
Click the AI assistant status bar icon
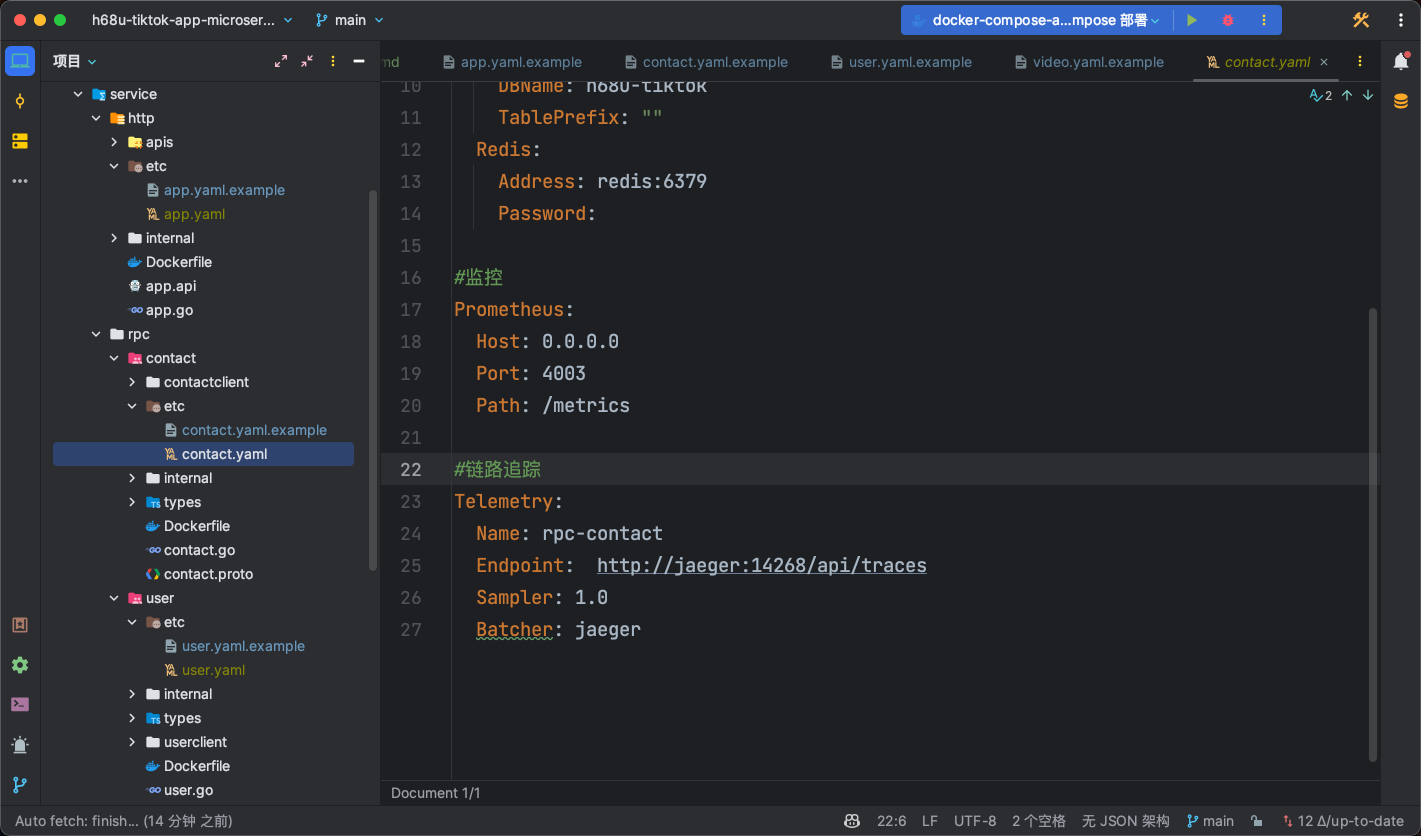852,821
